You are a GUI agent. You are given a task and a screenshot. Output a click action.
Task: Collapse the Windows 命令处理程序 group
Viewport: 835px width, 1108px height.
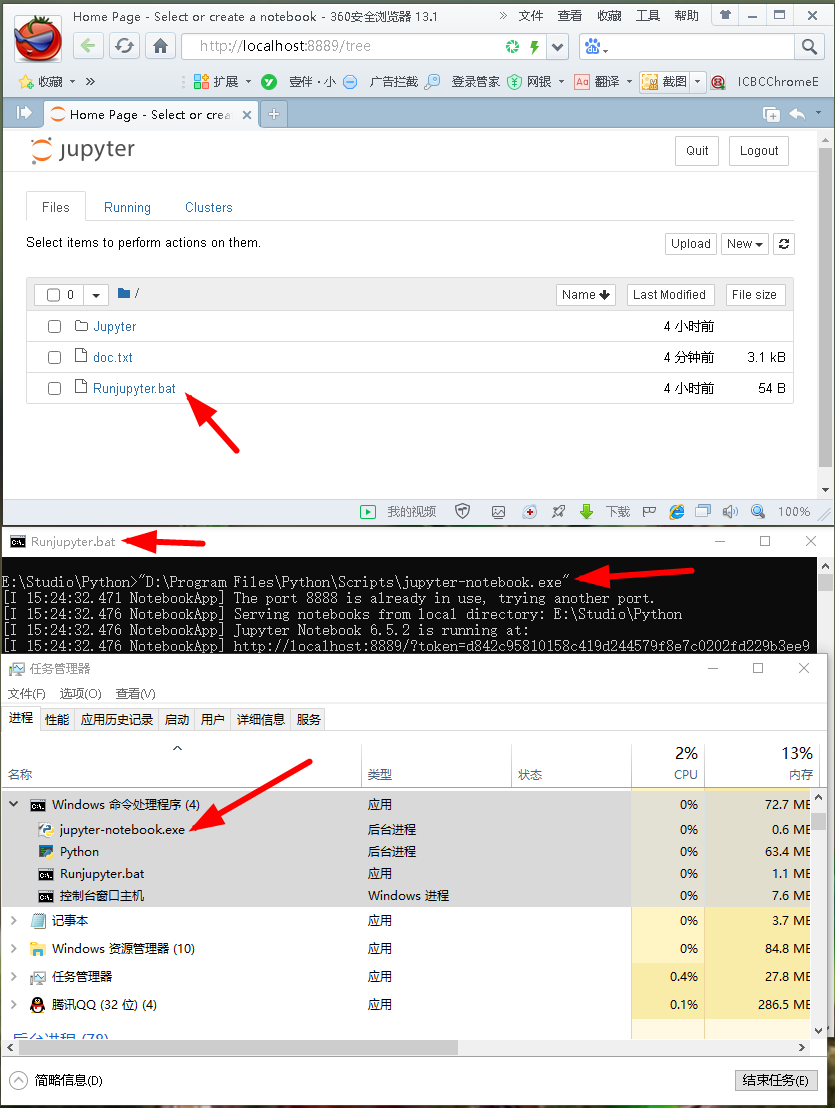click(x=13, y=804)
